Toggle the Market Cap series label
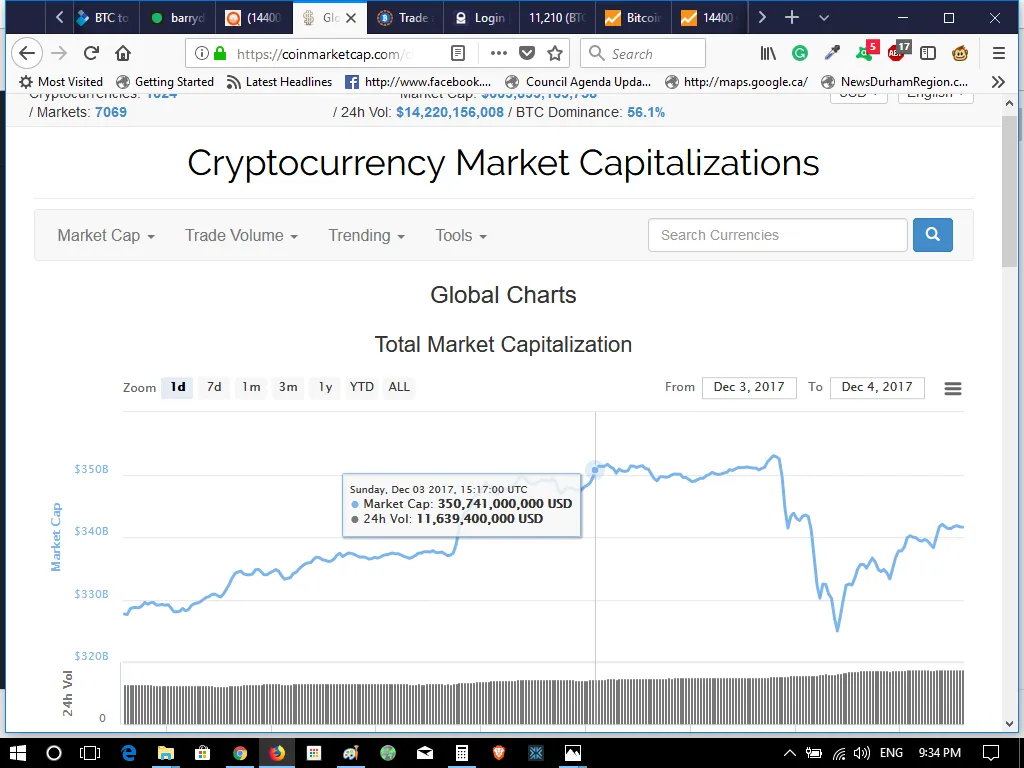1024x768 pixels. [x=56, y=537]
